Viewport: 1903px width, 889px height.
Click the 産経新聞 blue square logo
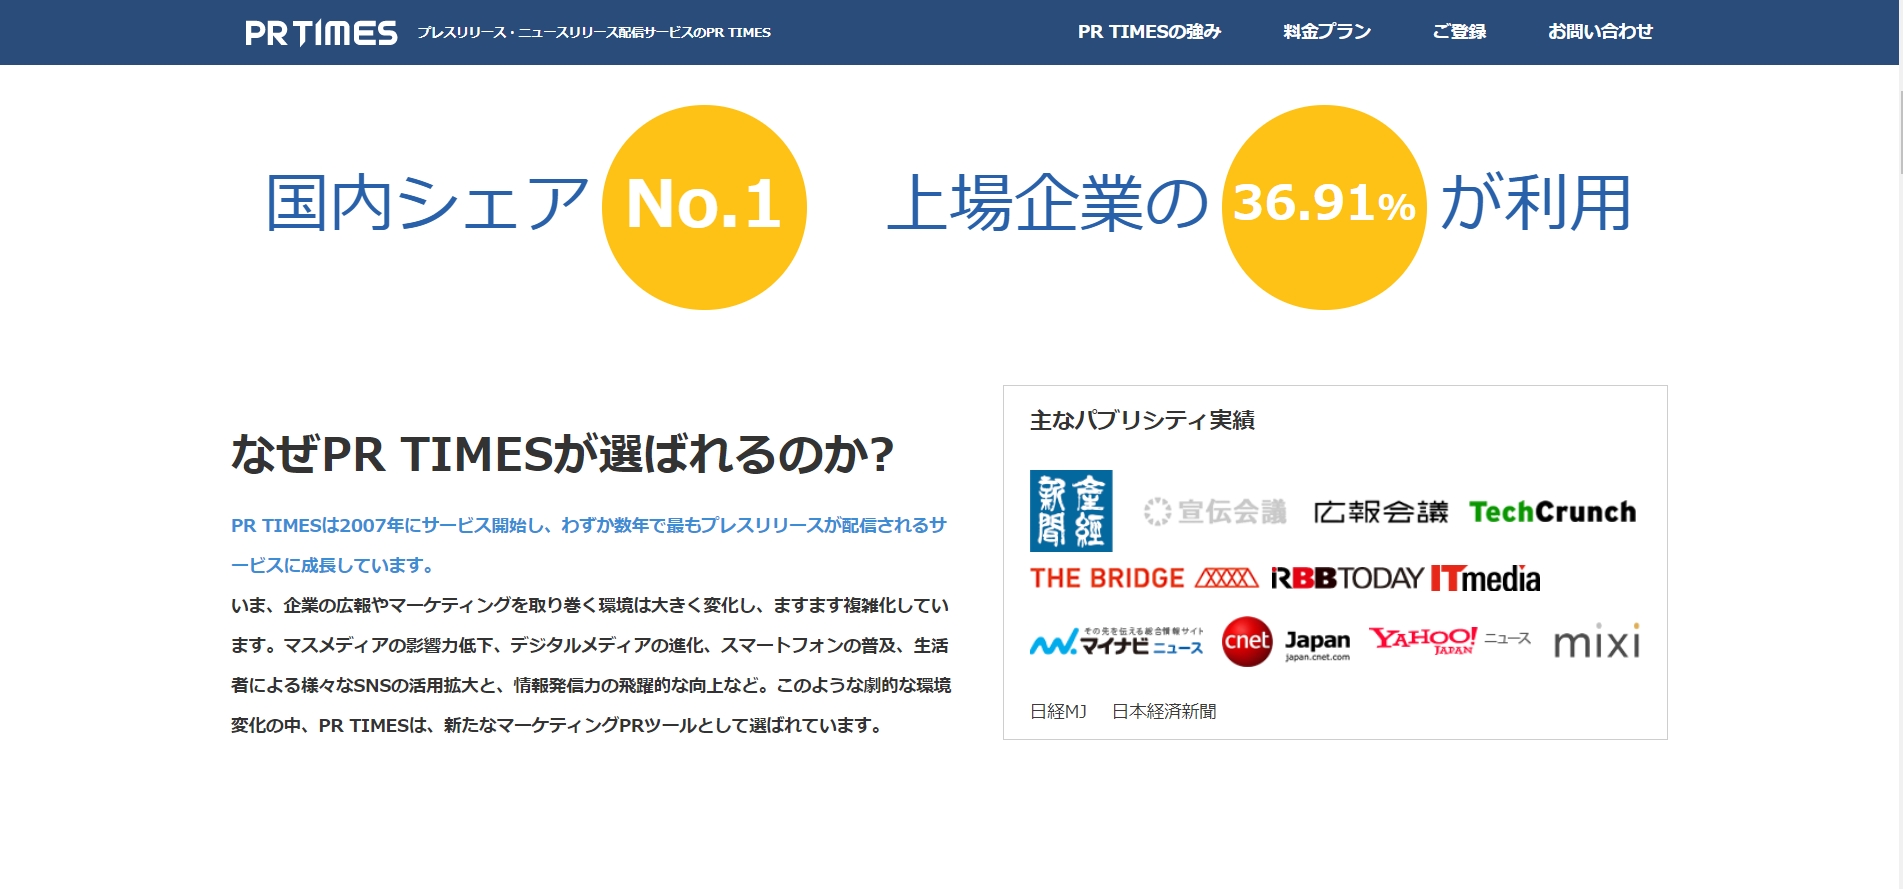click(x=1071, y=511)
